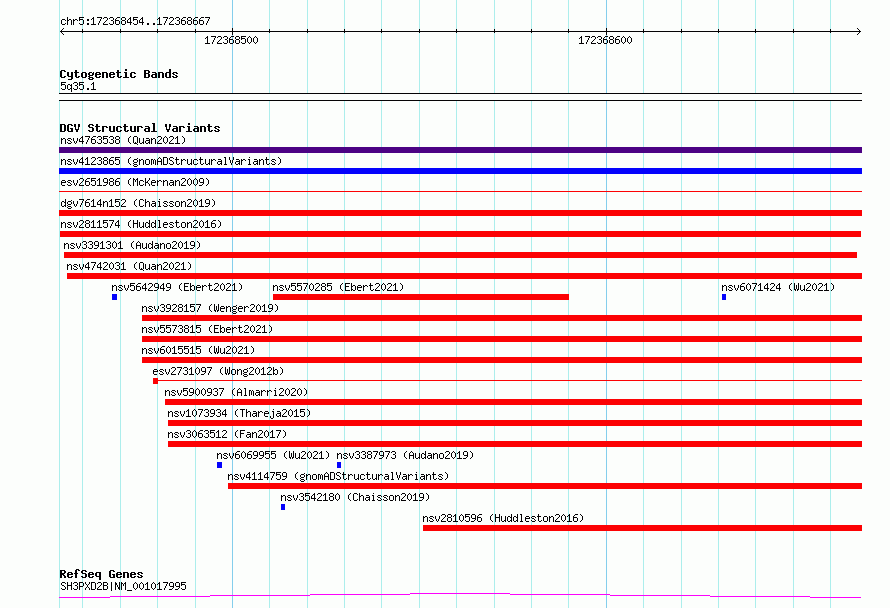Click nsv3063512 (Fan2017) label
890x608 pixels.
coord(227,434)
